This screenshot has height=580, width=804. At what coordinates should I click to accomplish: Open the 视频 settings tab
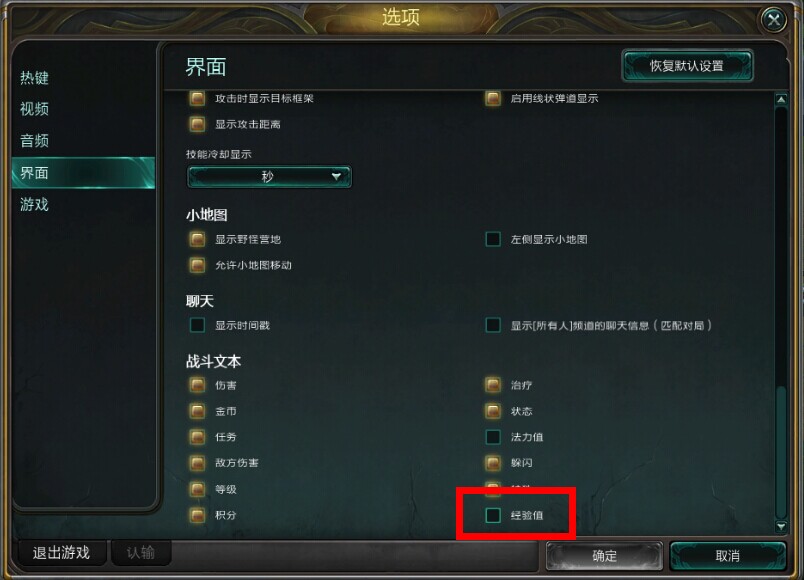(34, 109)
